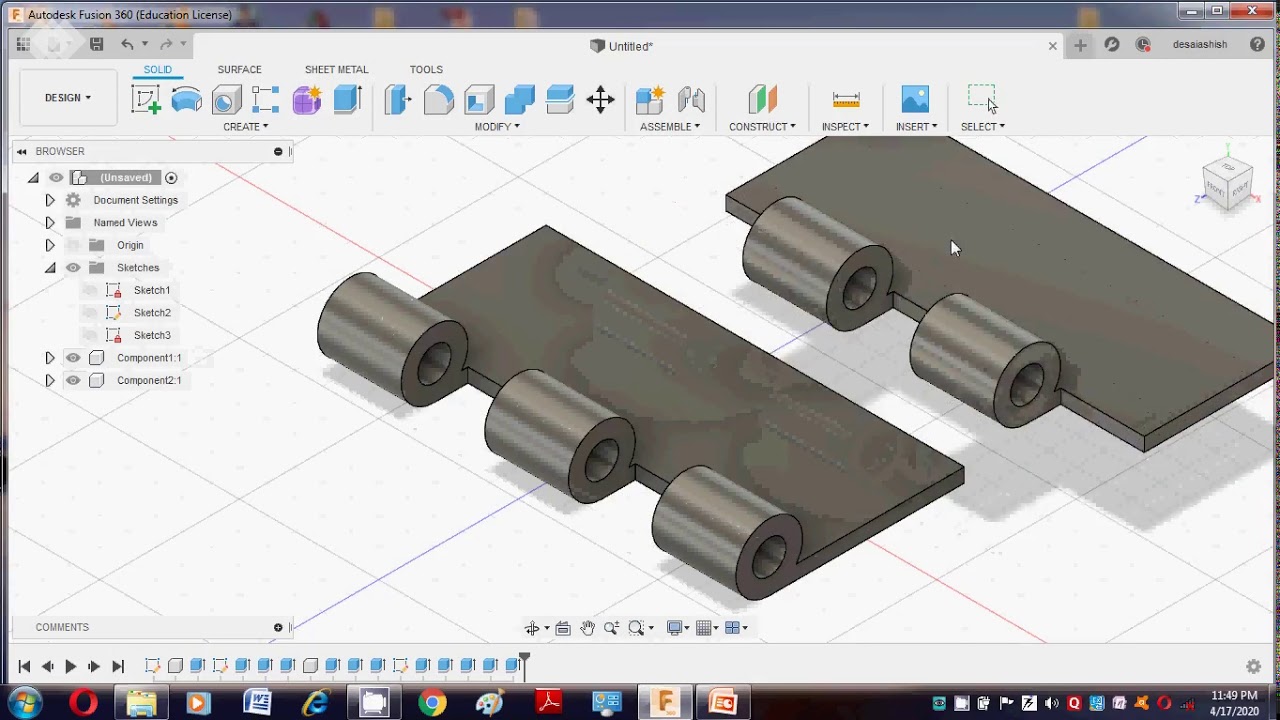Click the Save icon
Viewport: 1280px width, 720px height.
(96, 44)
